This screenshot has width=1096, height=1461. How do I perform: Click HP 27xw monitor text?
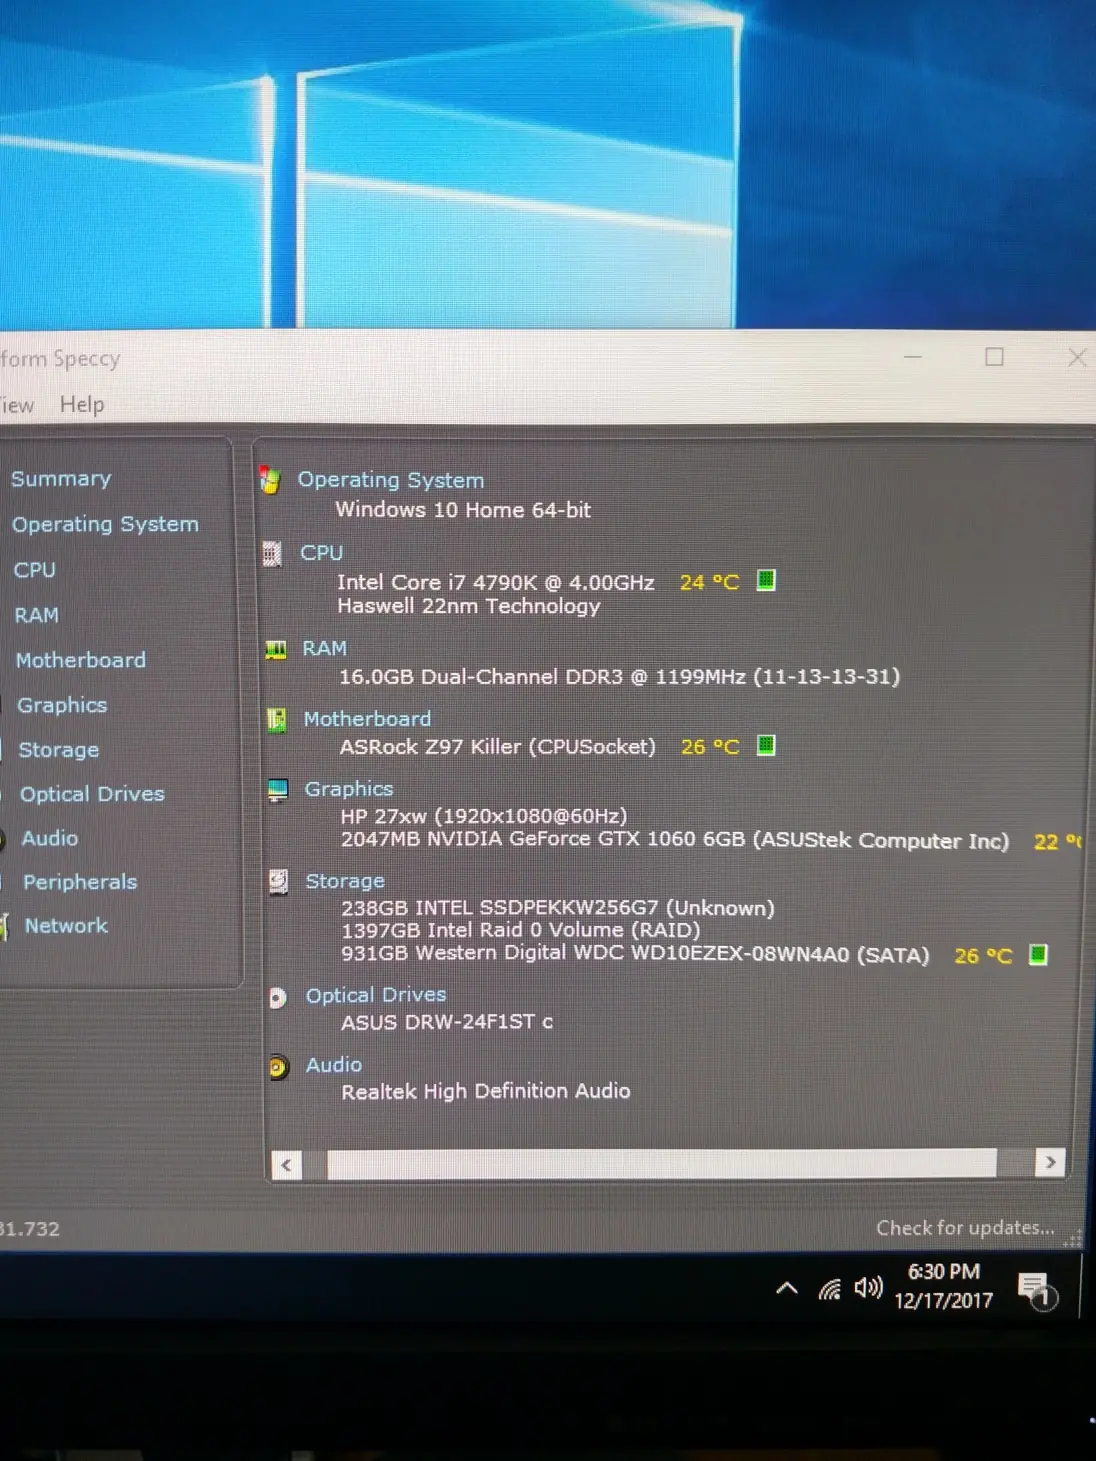[x=484, y=816]
